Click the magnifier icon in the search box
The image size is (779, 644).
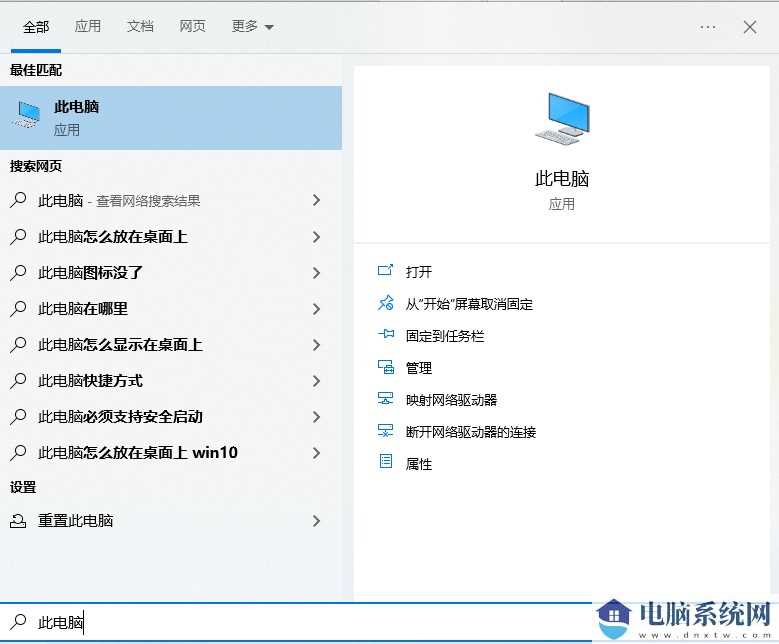tap(18, 622)
